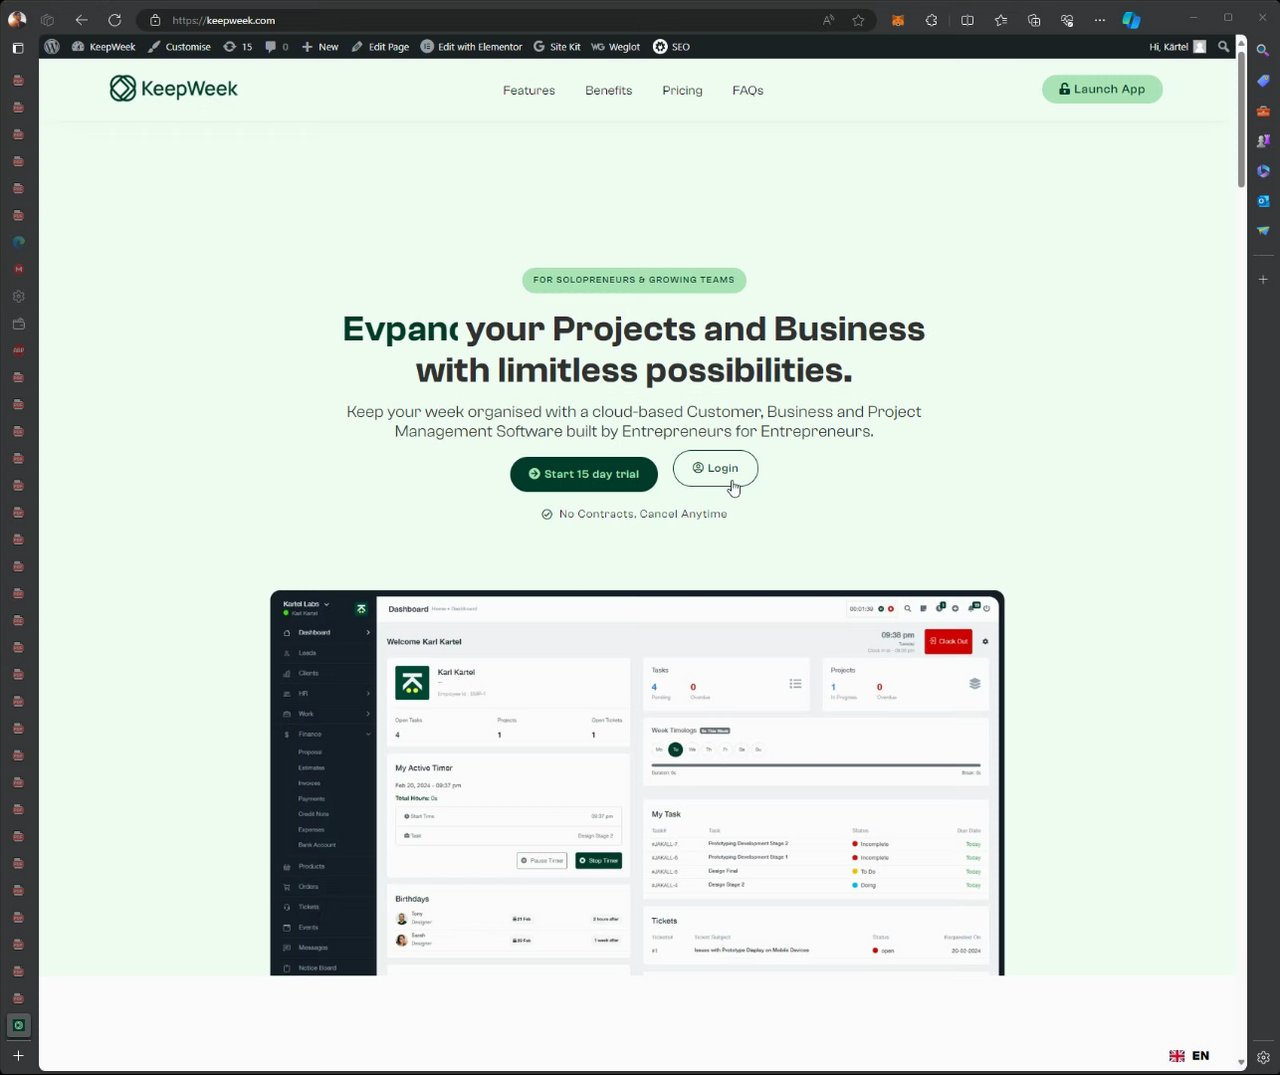Open the Collections icon
This screenshot has width=1280, height=1075.
coord(1034,20)
